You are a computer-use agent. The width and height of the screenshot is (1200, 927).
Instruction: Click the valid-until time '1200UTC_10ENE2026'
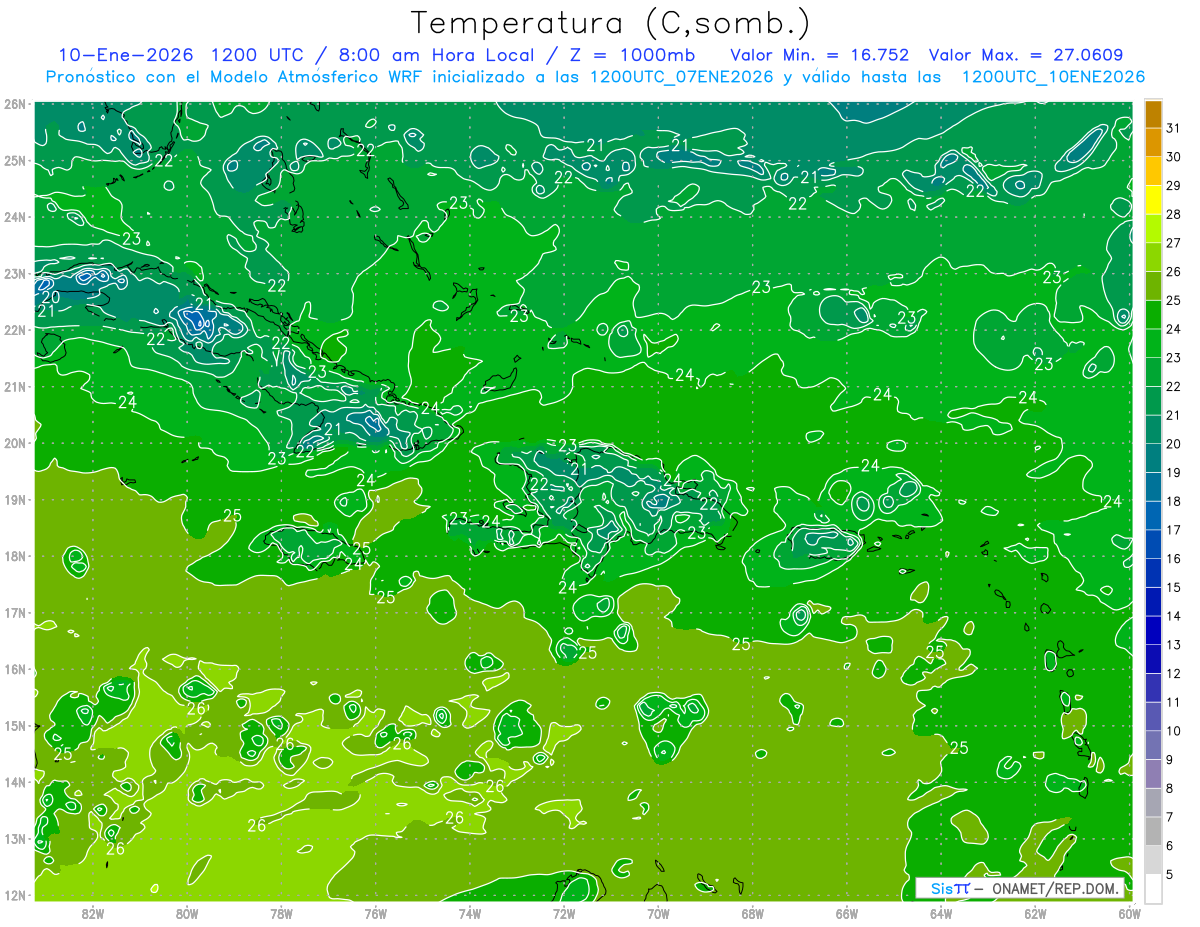[x=1053, y=77]
